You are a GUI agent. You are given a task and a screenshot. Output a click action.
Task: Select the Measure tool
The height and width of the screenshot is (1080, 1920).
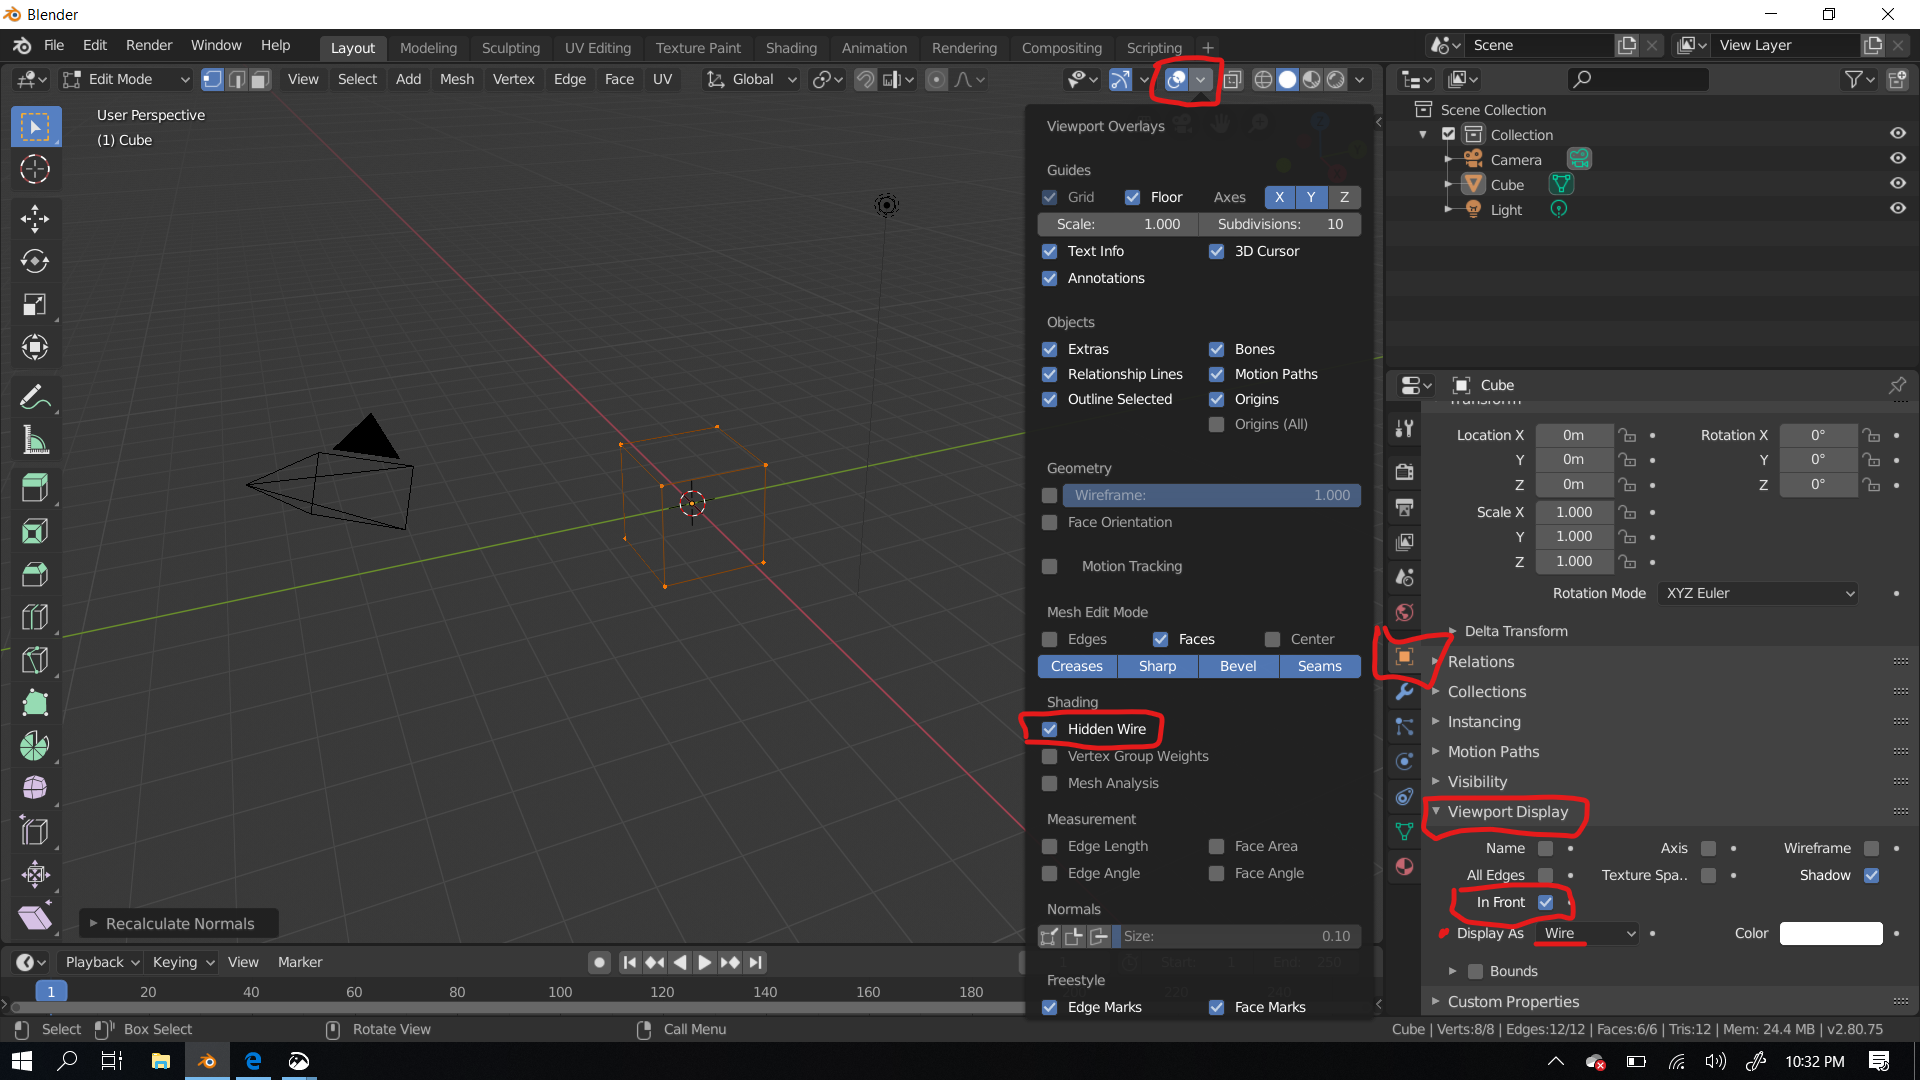pos(35,440)
